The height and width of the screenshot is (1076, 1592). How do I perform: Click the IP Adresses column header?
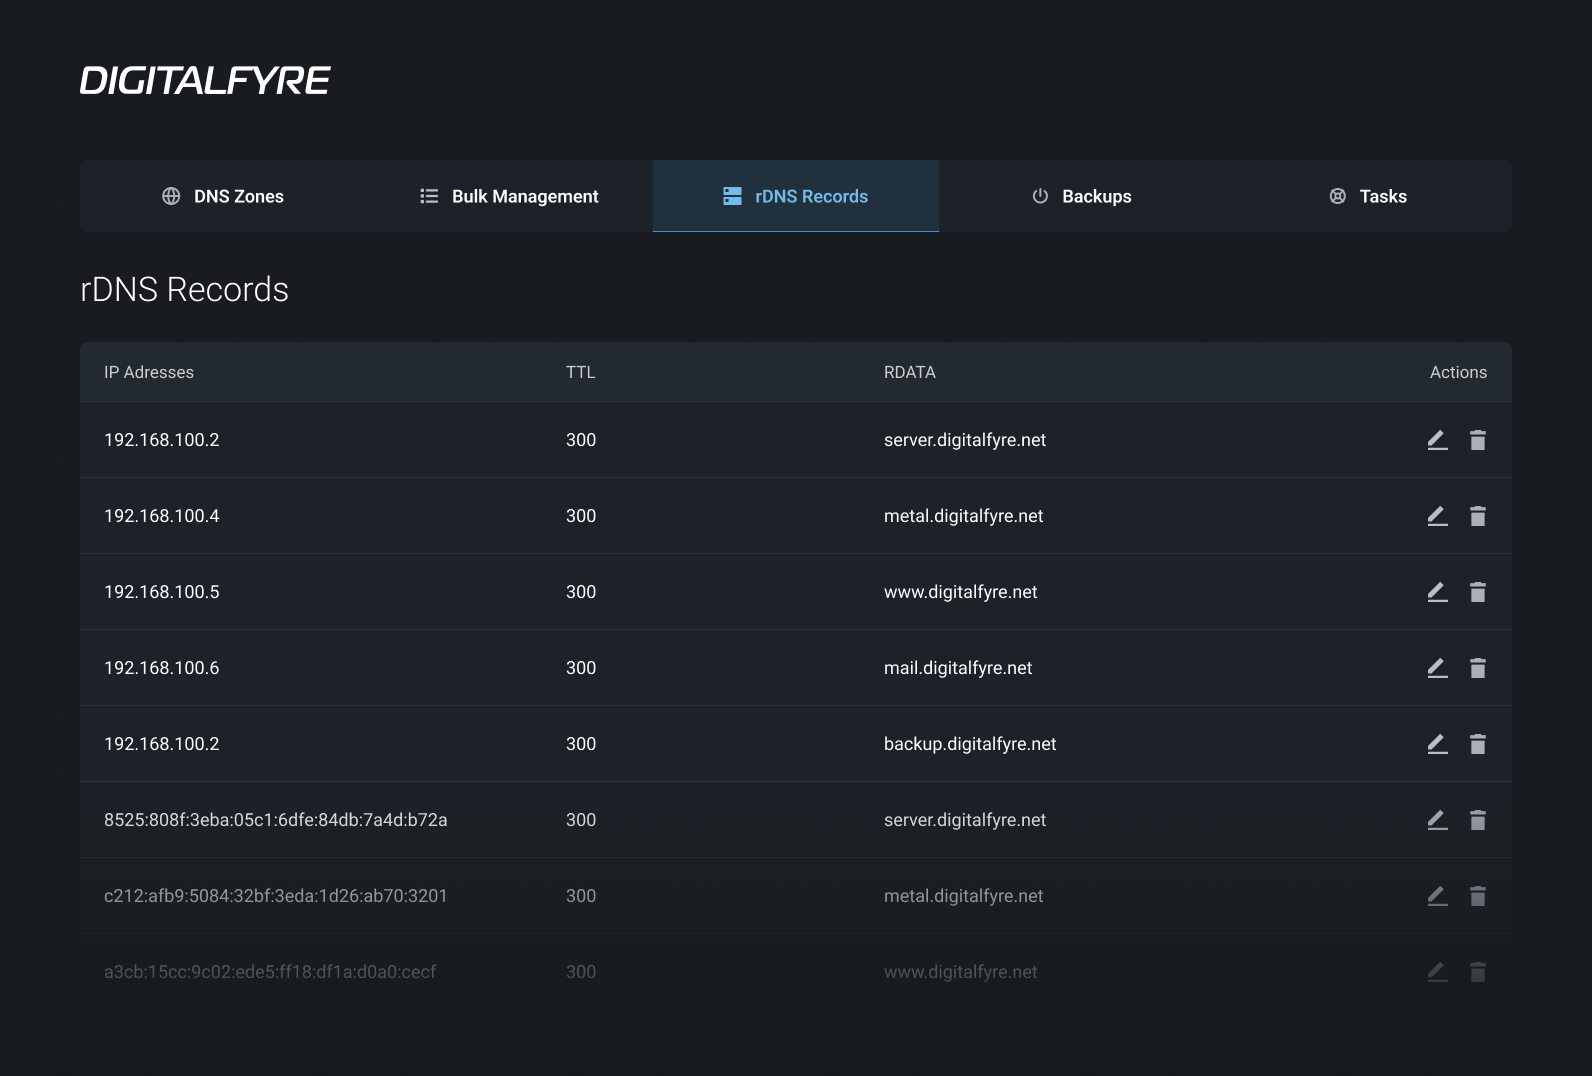point(149,372)
